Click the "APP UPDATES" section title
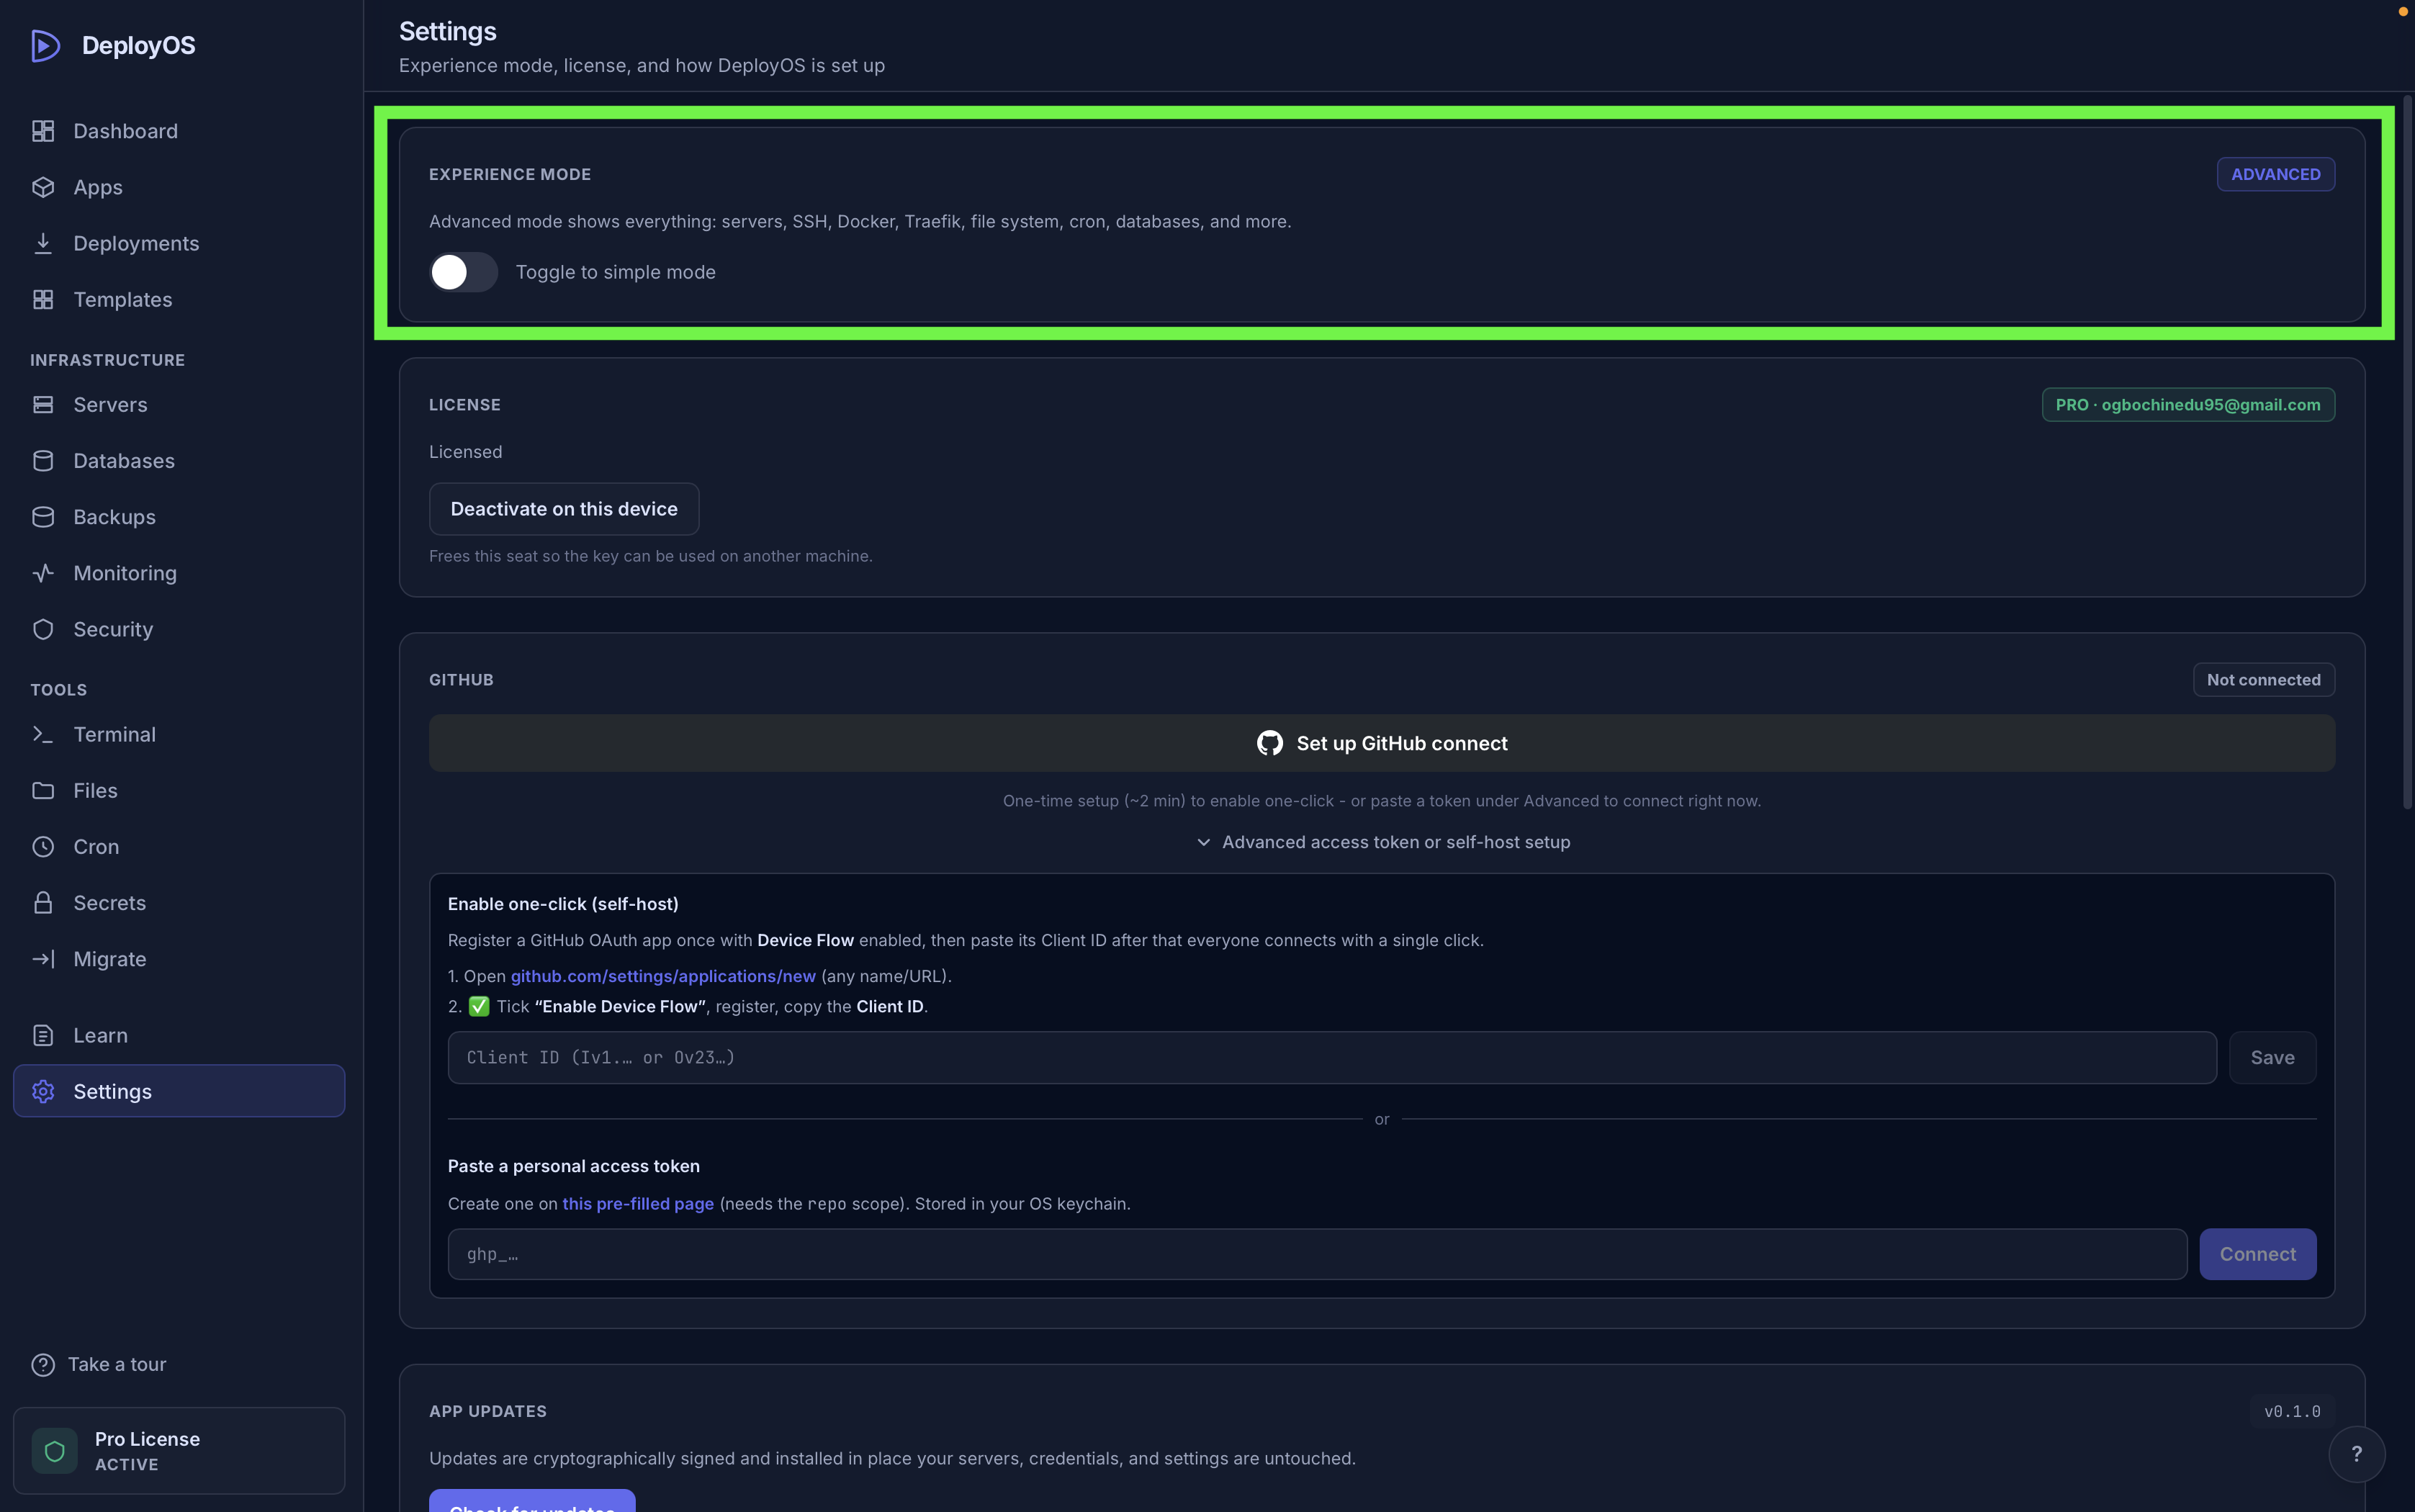The image size is (2415, 1512). 488,1411
